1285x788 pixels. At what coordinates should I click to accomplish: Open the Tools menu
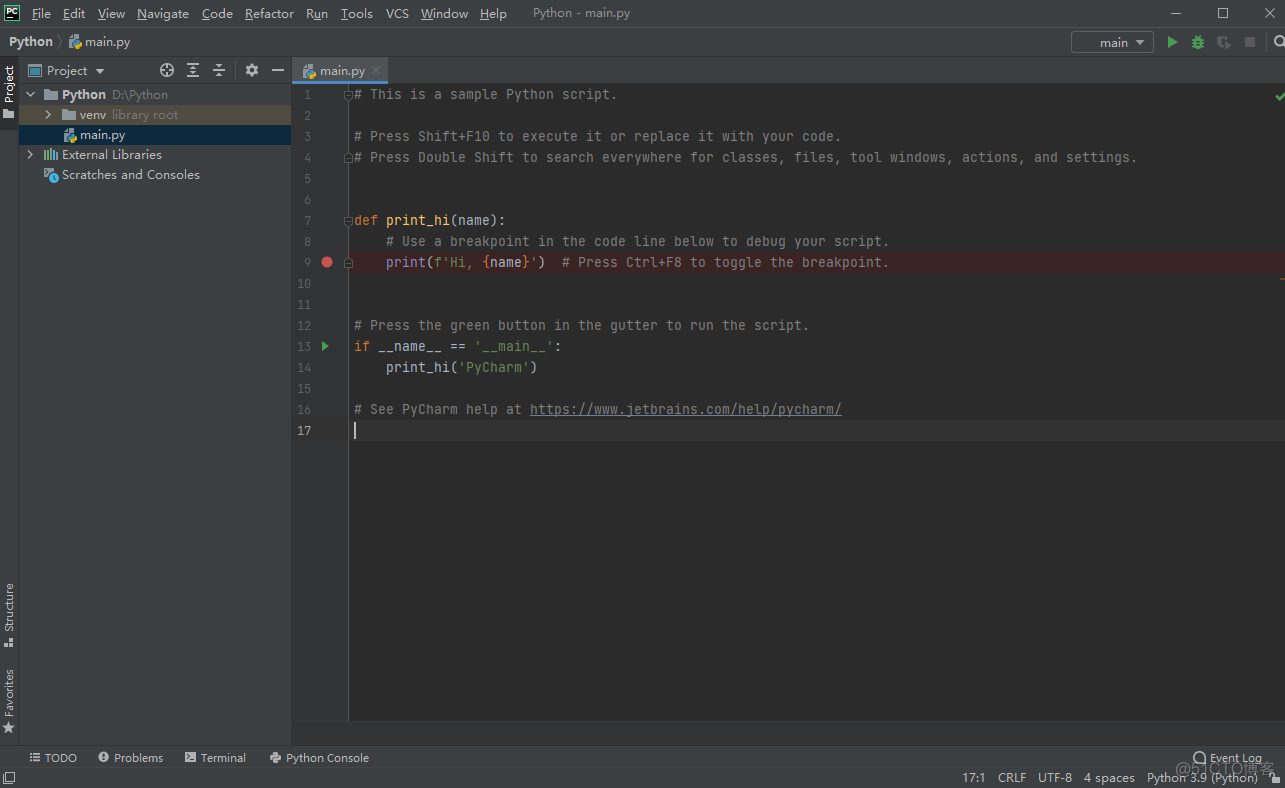point(356,13)
